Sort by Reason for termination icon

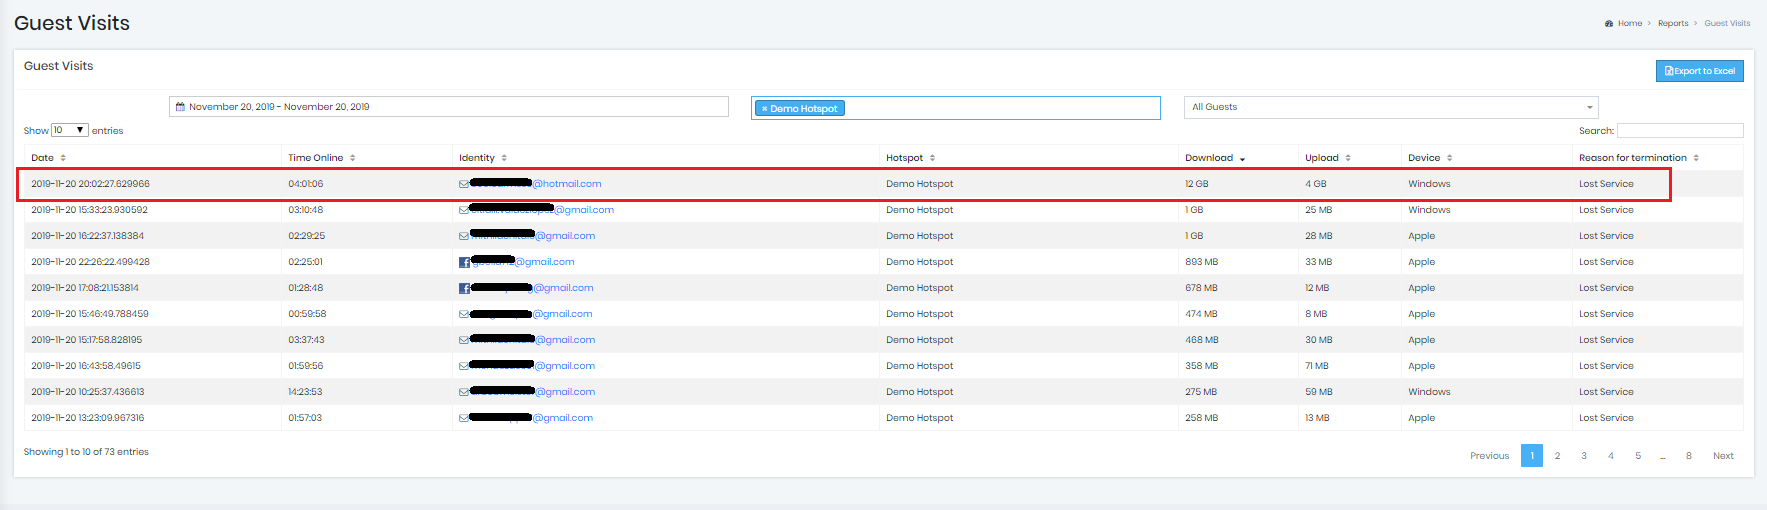1696,158
